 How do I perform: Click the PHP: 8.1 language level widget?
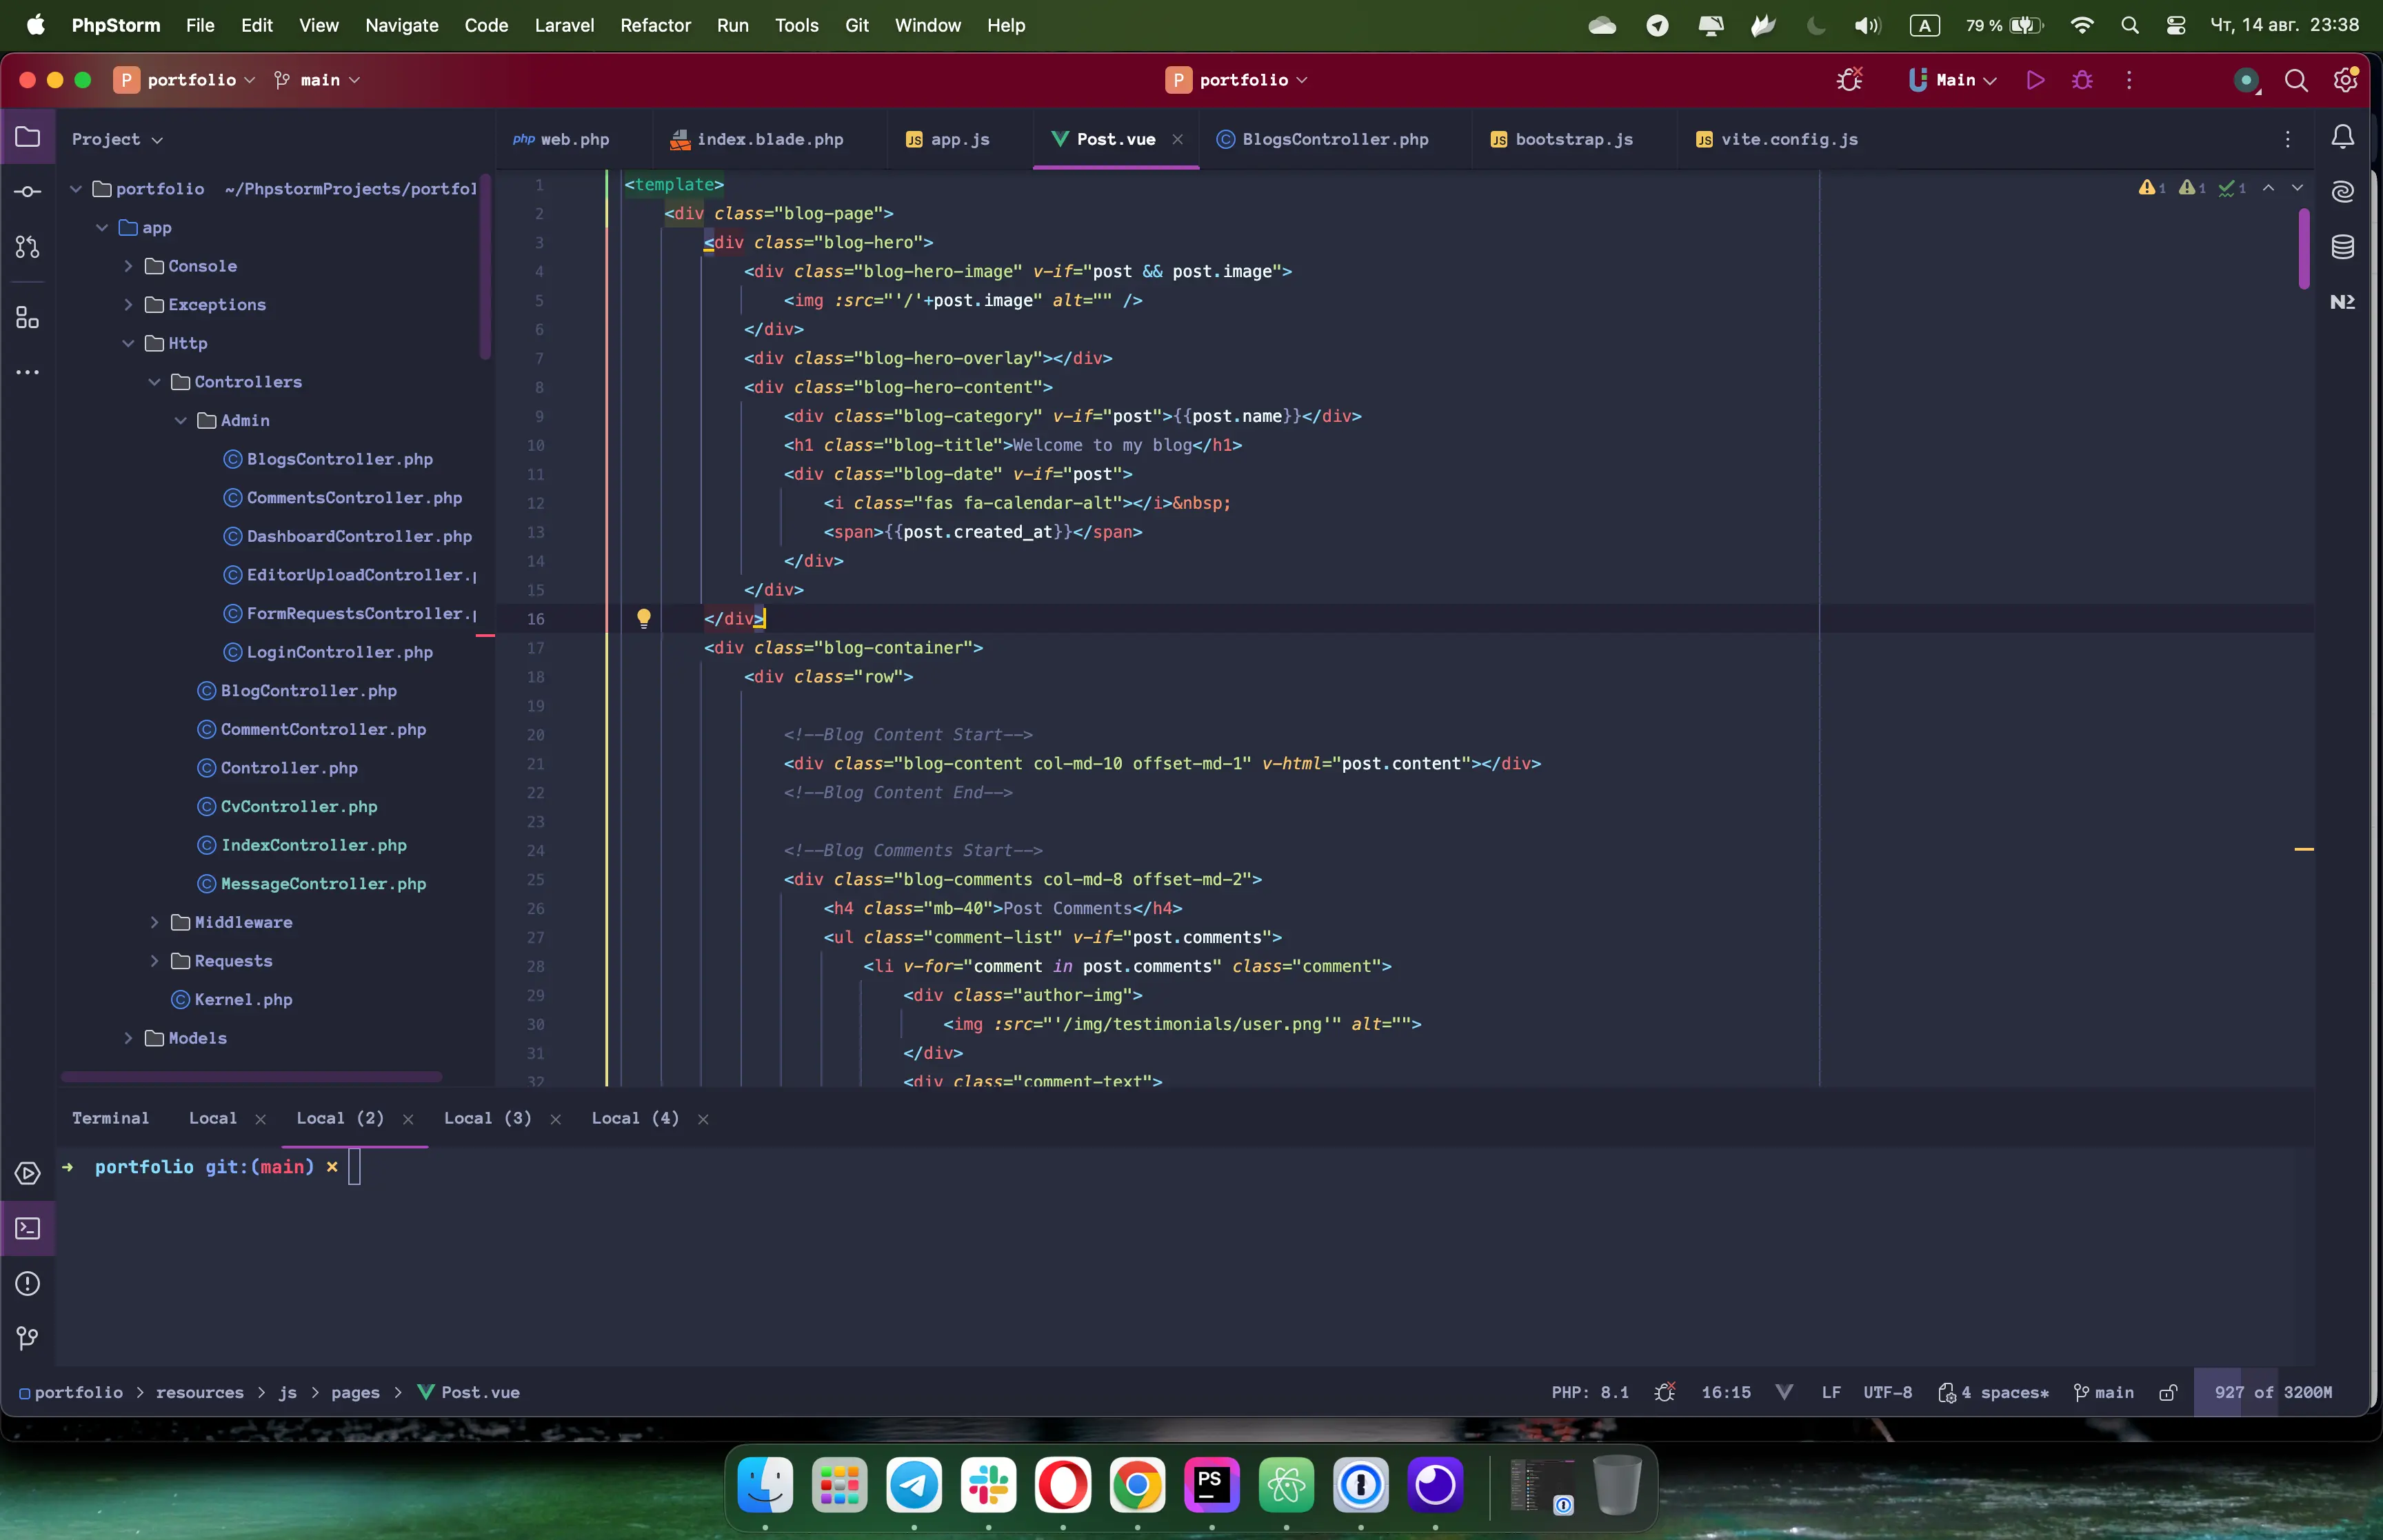click(x=1590, y=1393)
